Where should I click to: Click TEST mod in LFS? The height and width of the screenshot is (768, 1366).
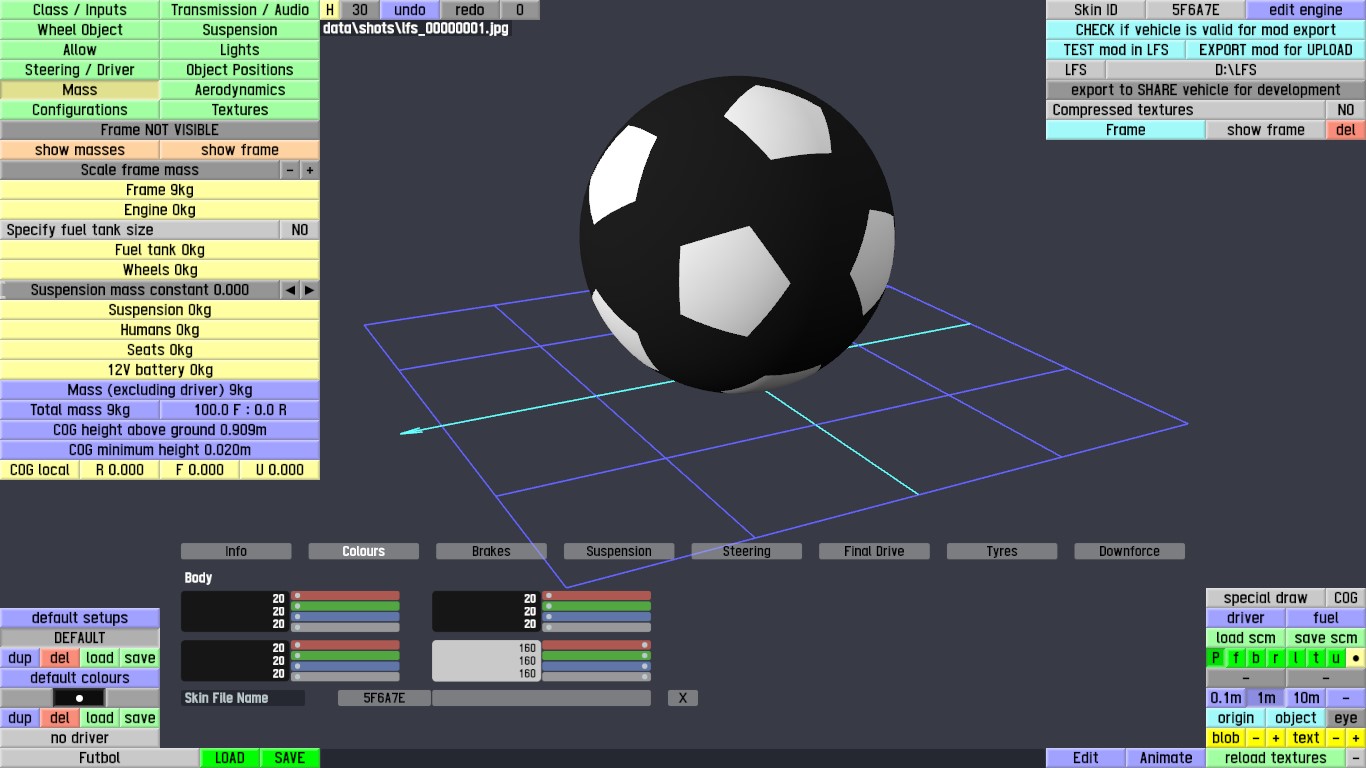[1116, 50]
